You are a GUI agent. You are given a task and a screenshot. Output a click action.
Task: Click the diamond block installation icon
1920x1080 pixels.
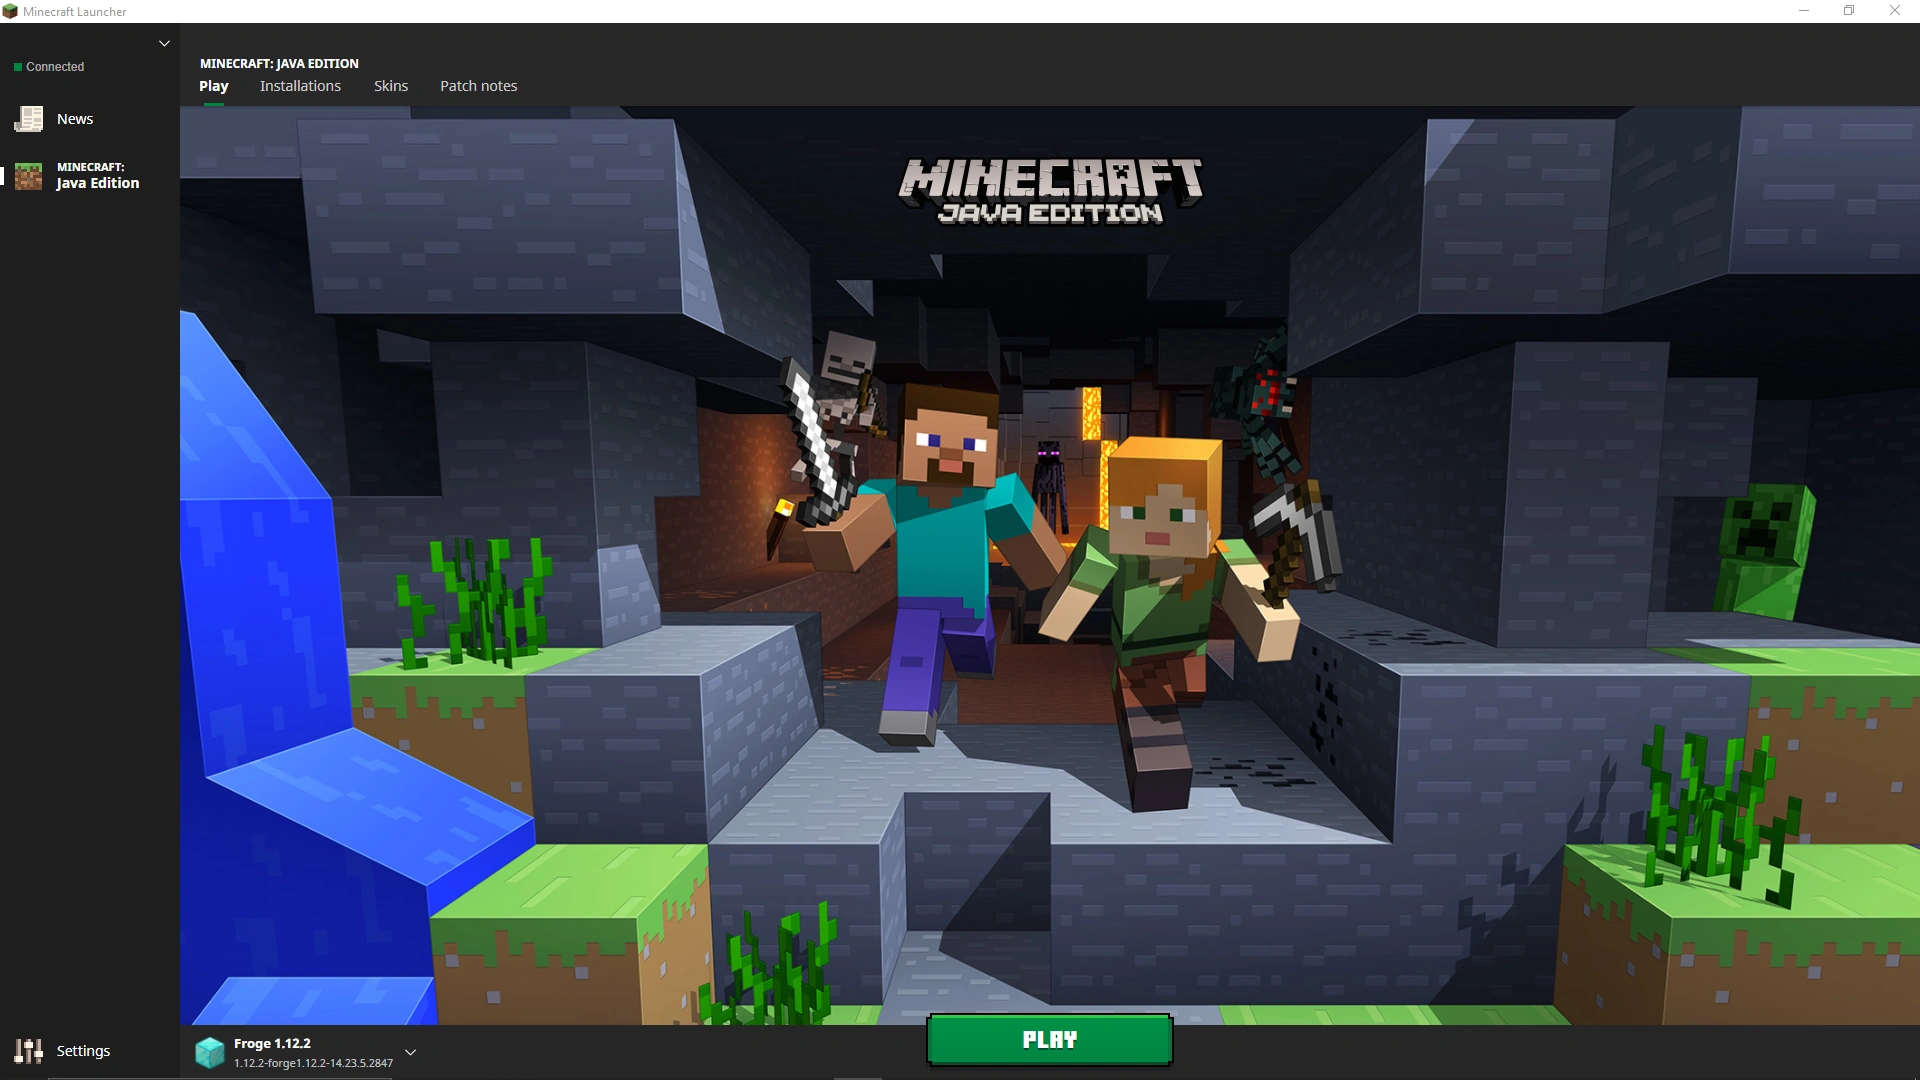[x=210, y=1052]
